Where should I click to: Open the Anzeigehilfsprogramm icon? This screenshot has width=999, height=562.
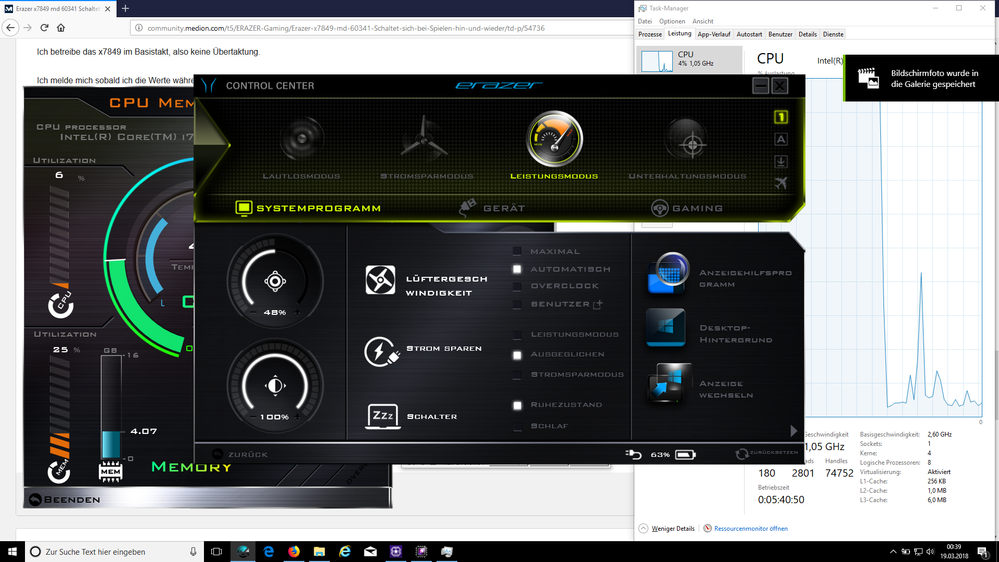(x=668, y=274)
